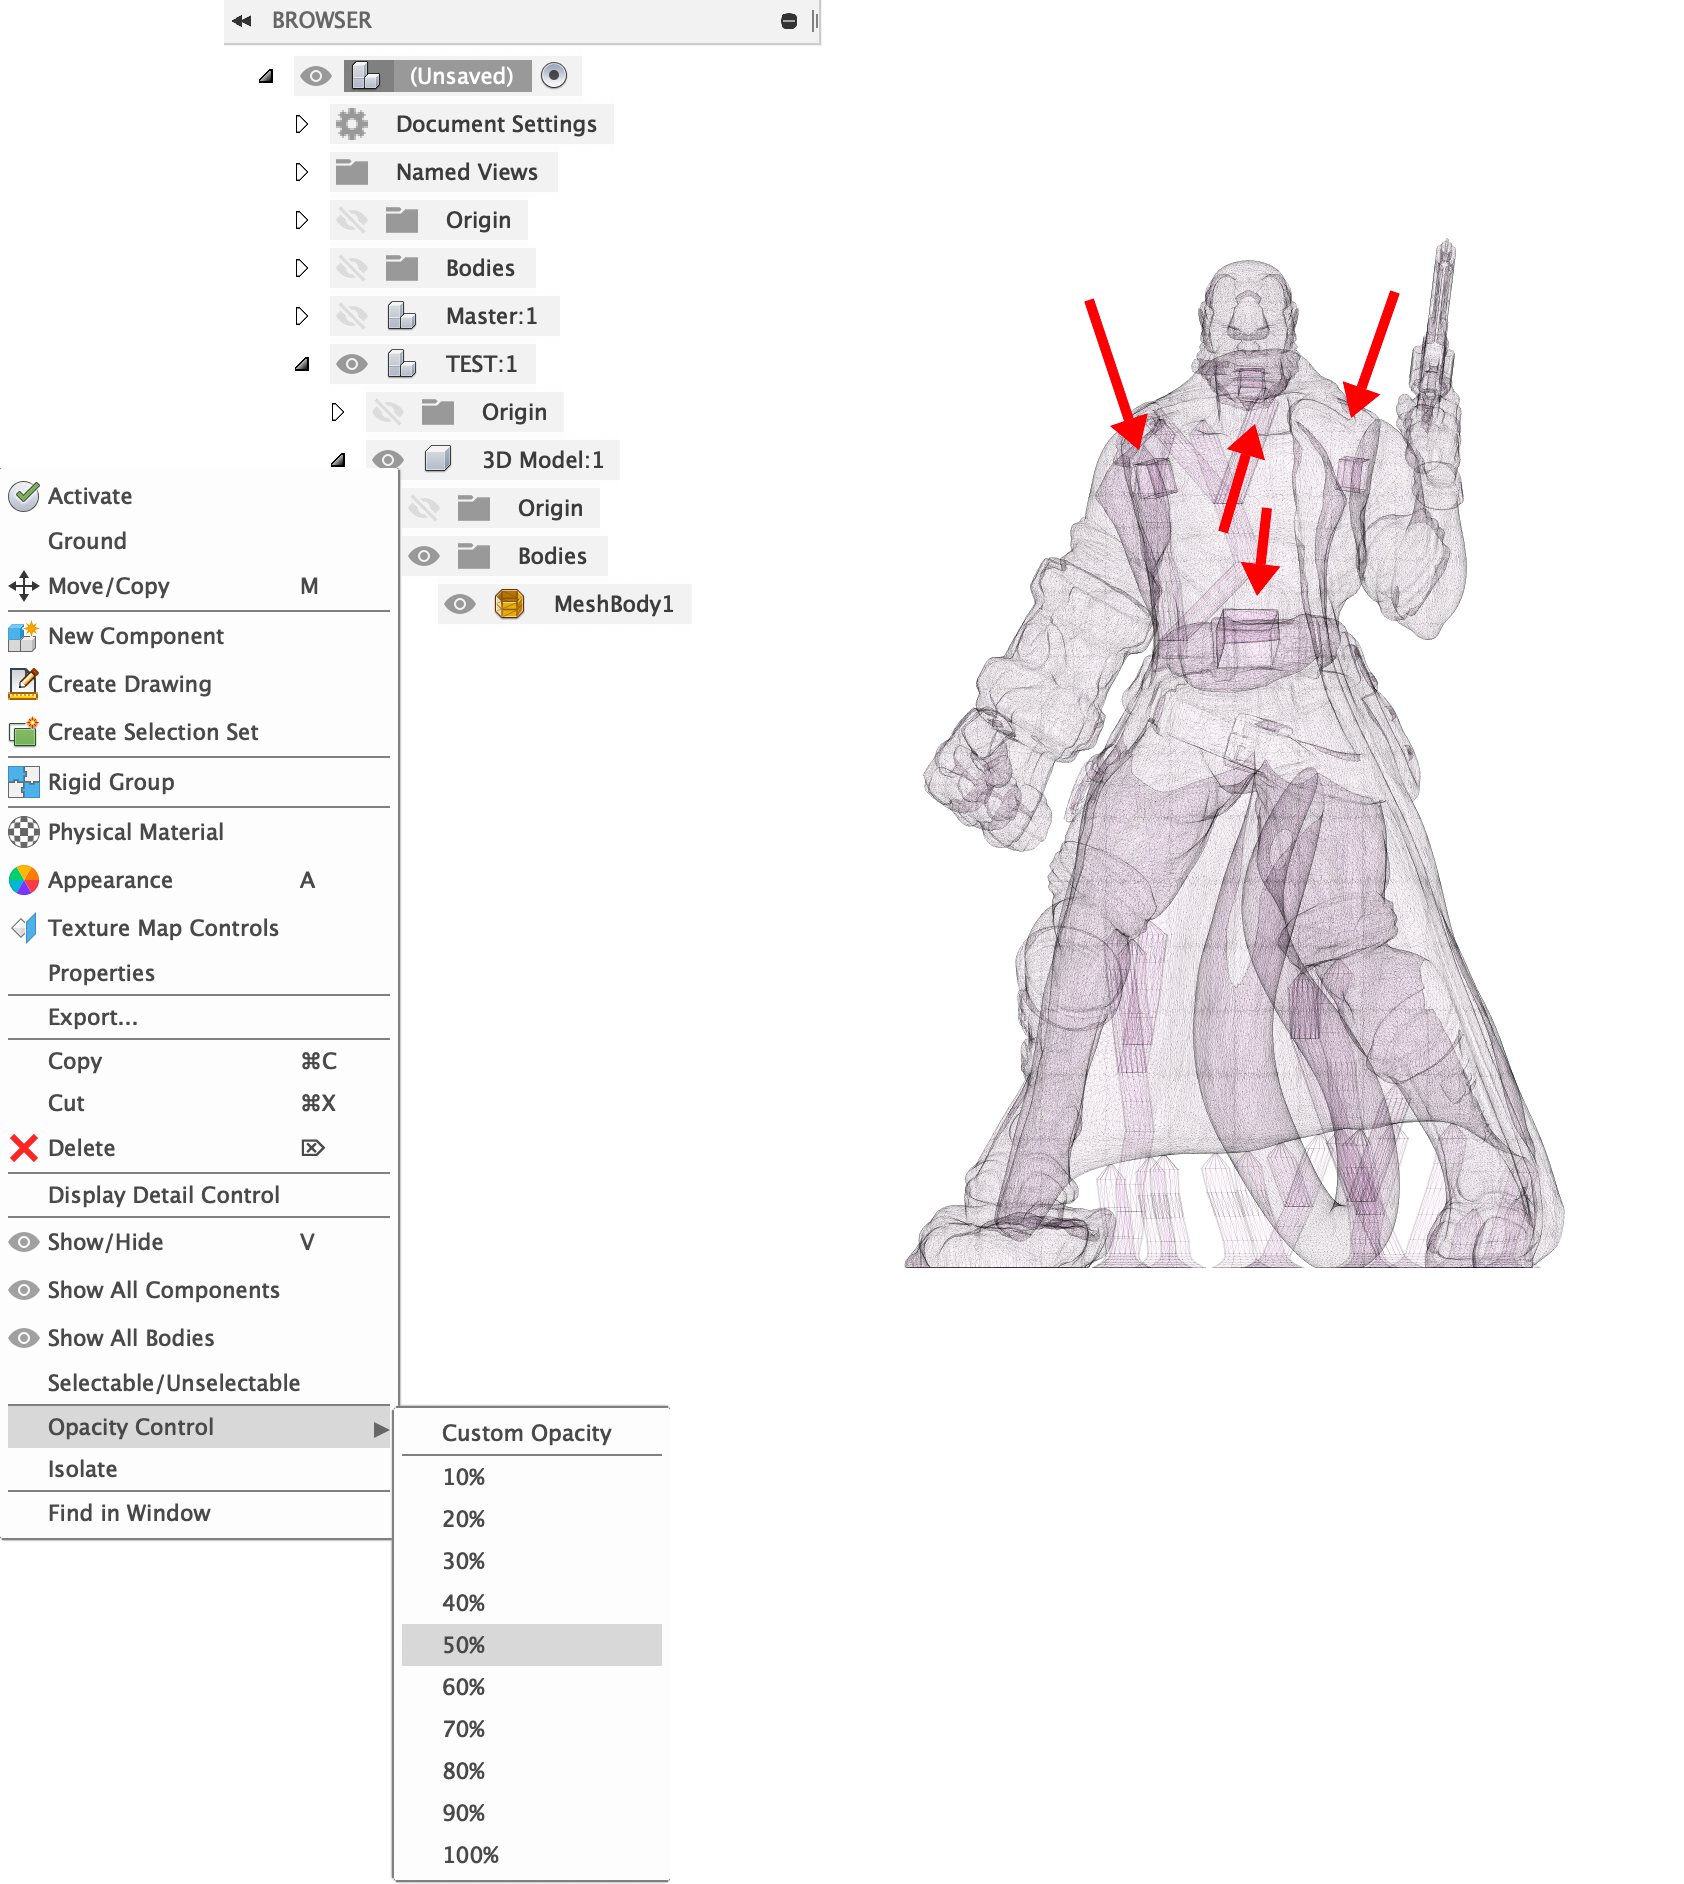The height and width of the screenshot is (1884, 1684).
Task: Show the top-level Bodies folder
Action: 352,268
